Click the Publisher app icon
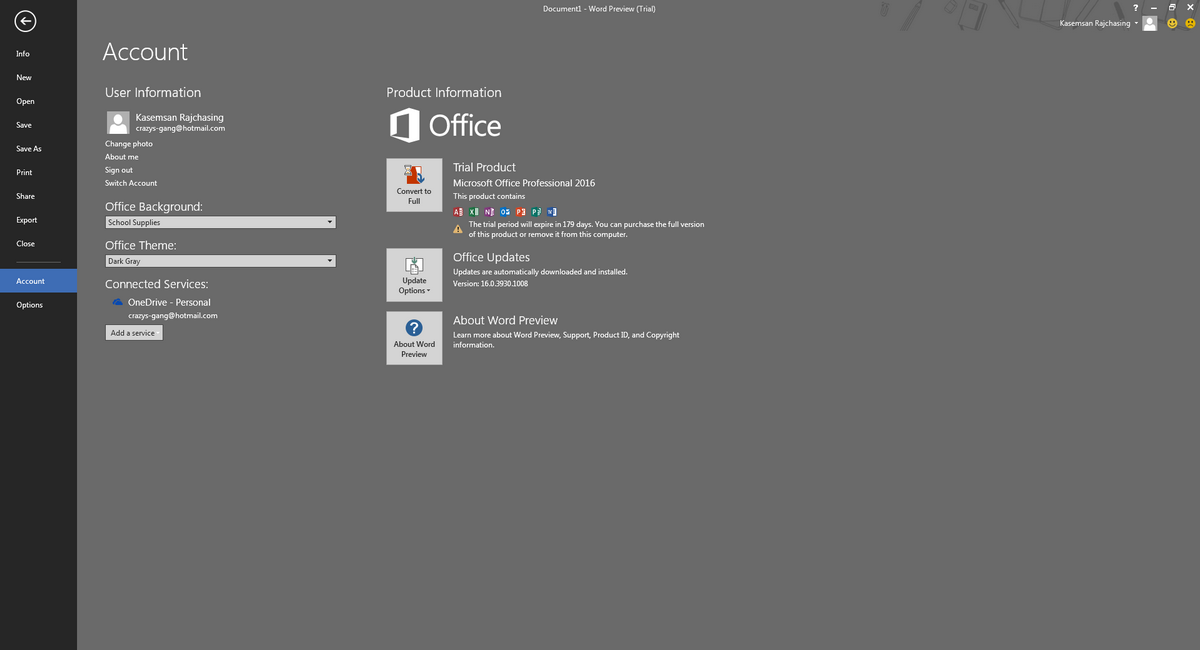The image size is (1200, 650). (x=536, y=212)
